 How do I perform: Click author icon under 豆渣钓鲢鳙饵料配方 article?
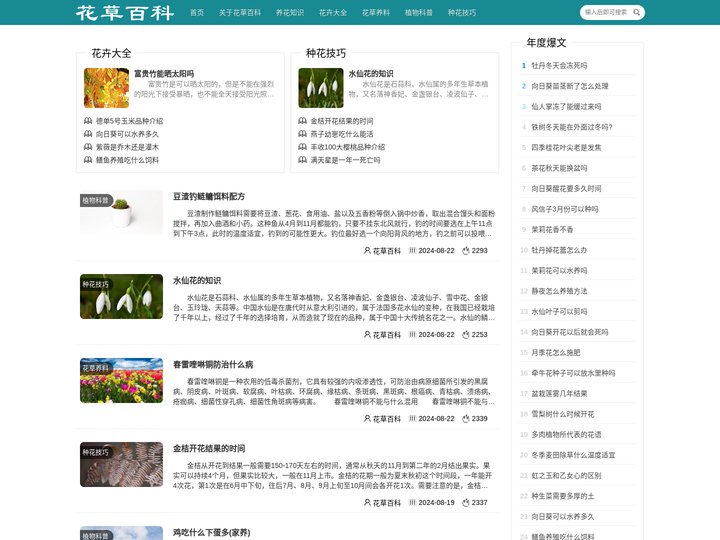click(367, 250)
